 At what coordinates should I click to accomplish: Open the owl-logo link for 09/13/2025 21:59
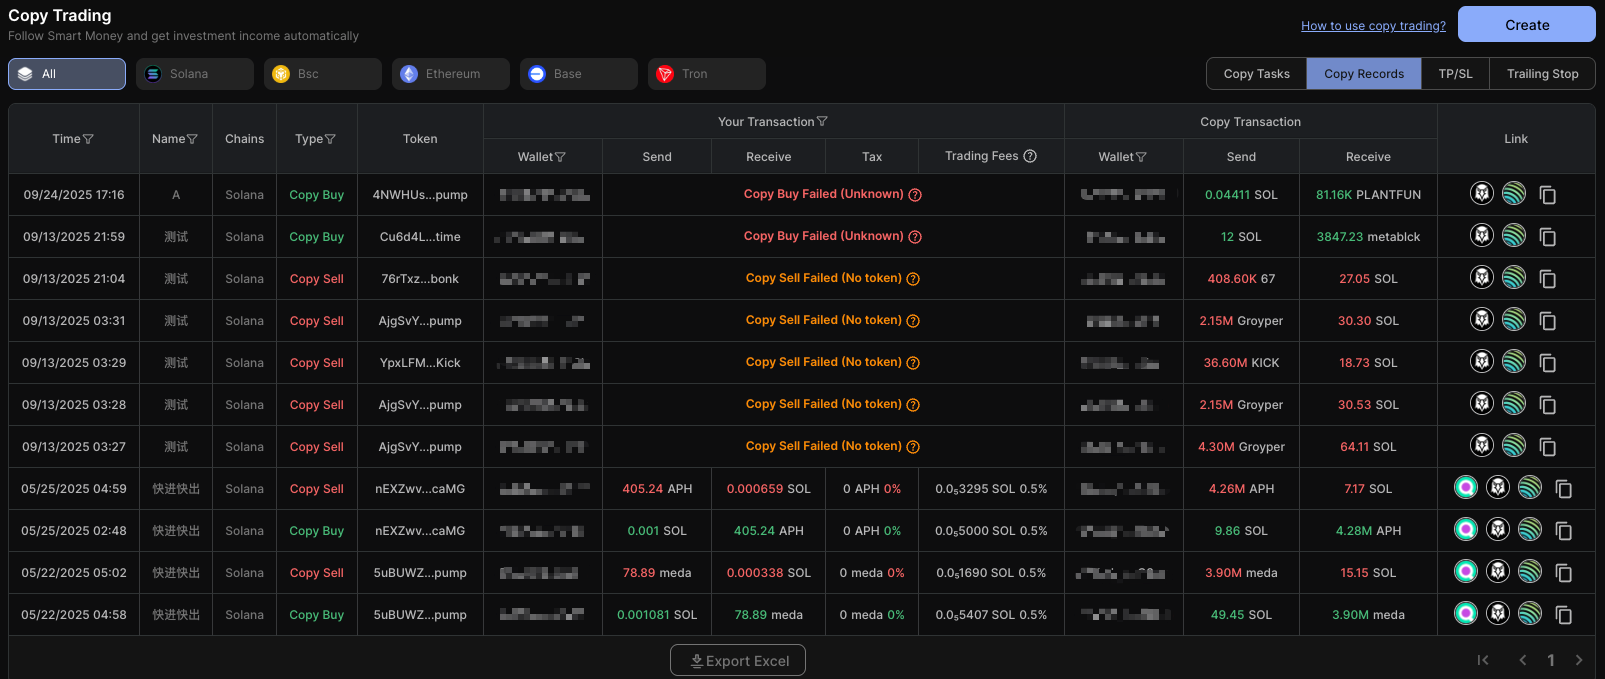pos(1482,235)
